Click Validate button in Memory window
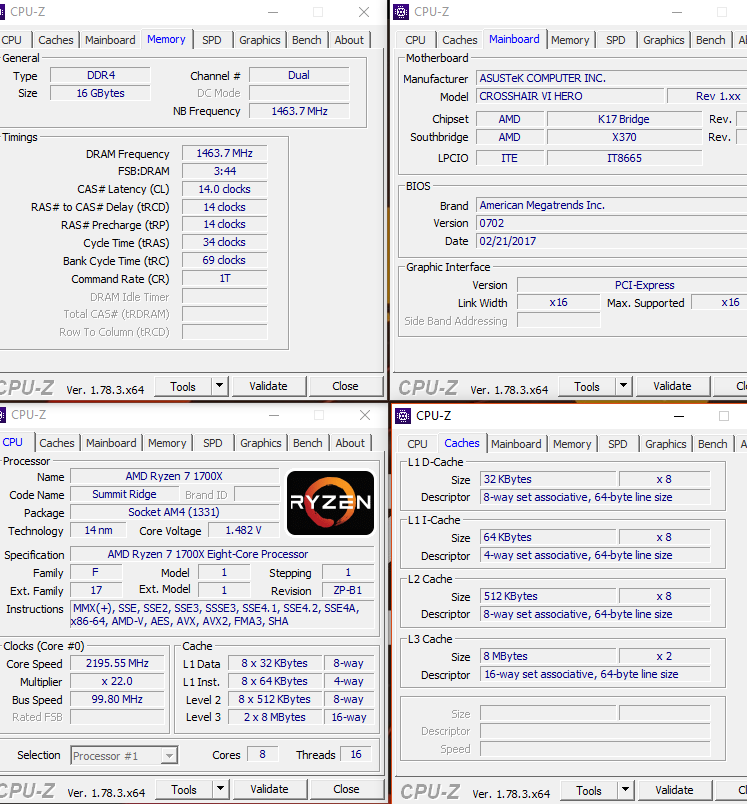The image size is (747, 804). [269, 386]
